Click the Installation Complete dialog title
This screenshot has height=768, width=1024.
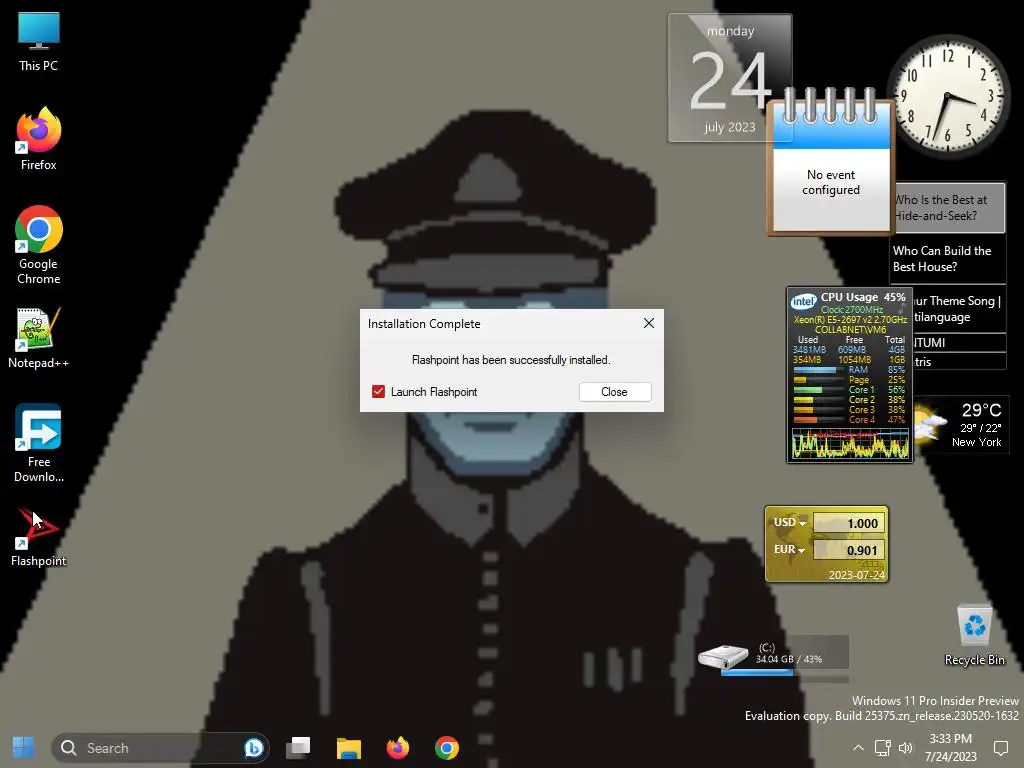click(424, 324)
